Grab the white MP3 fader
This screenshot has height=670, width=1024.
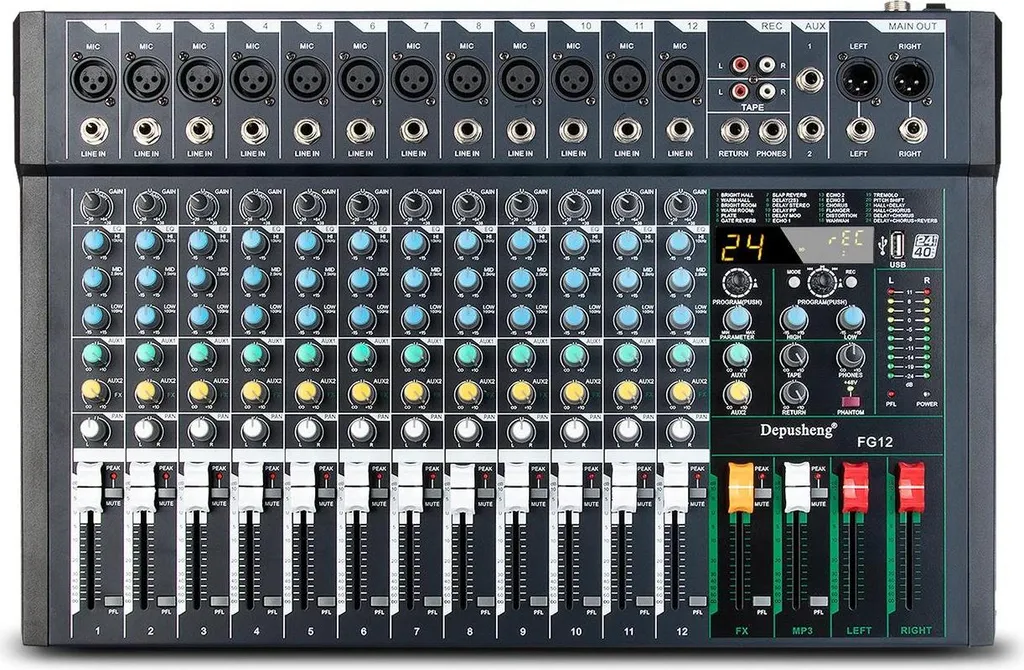797,487
